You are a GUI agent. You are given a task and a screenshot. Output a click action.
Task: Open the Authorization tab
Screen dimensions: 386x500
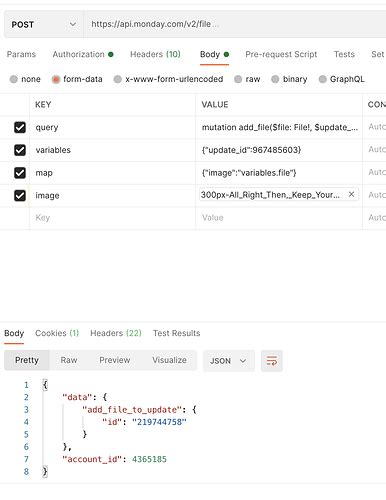coord(83,54)
